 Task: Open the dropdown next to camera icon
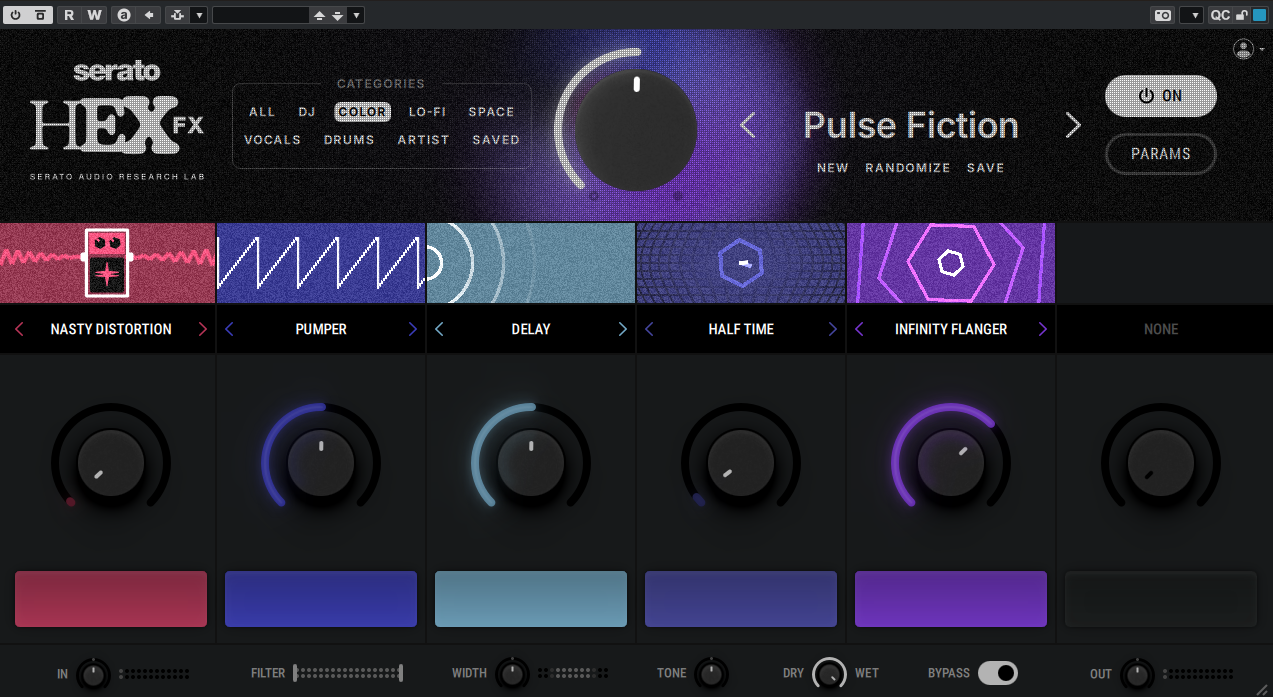coord(1191,15)
